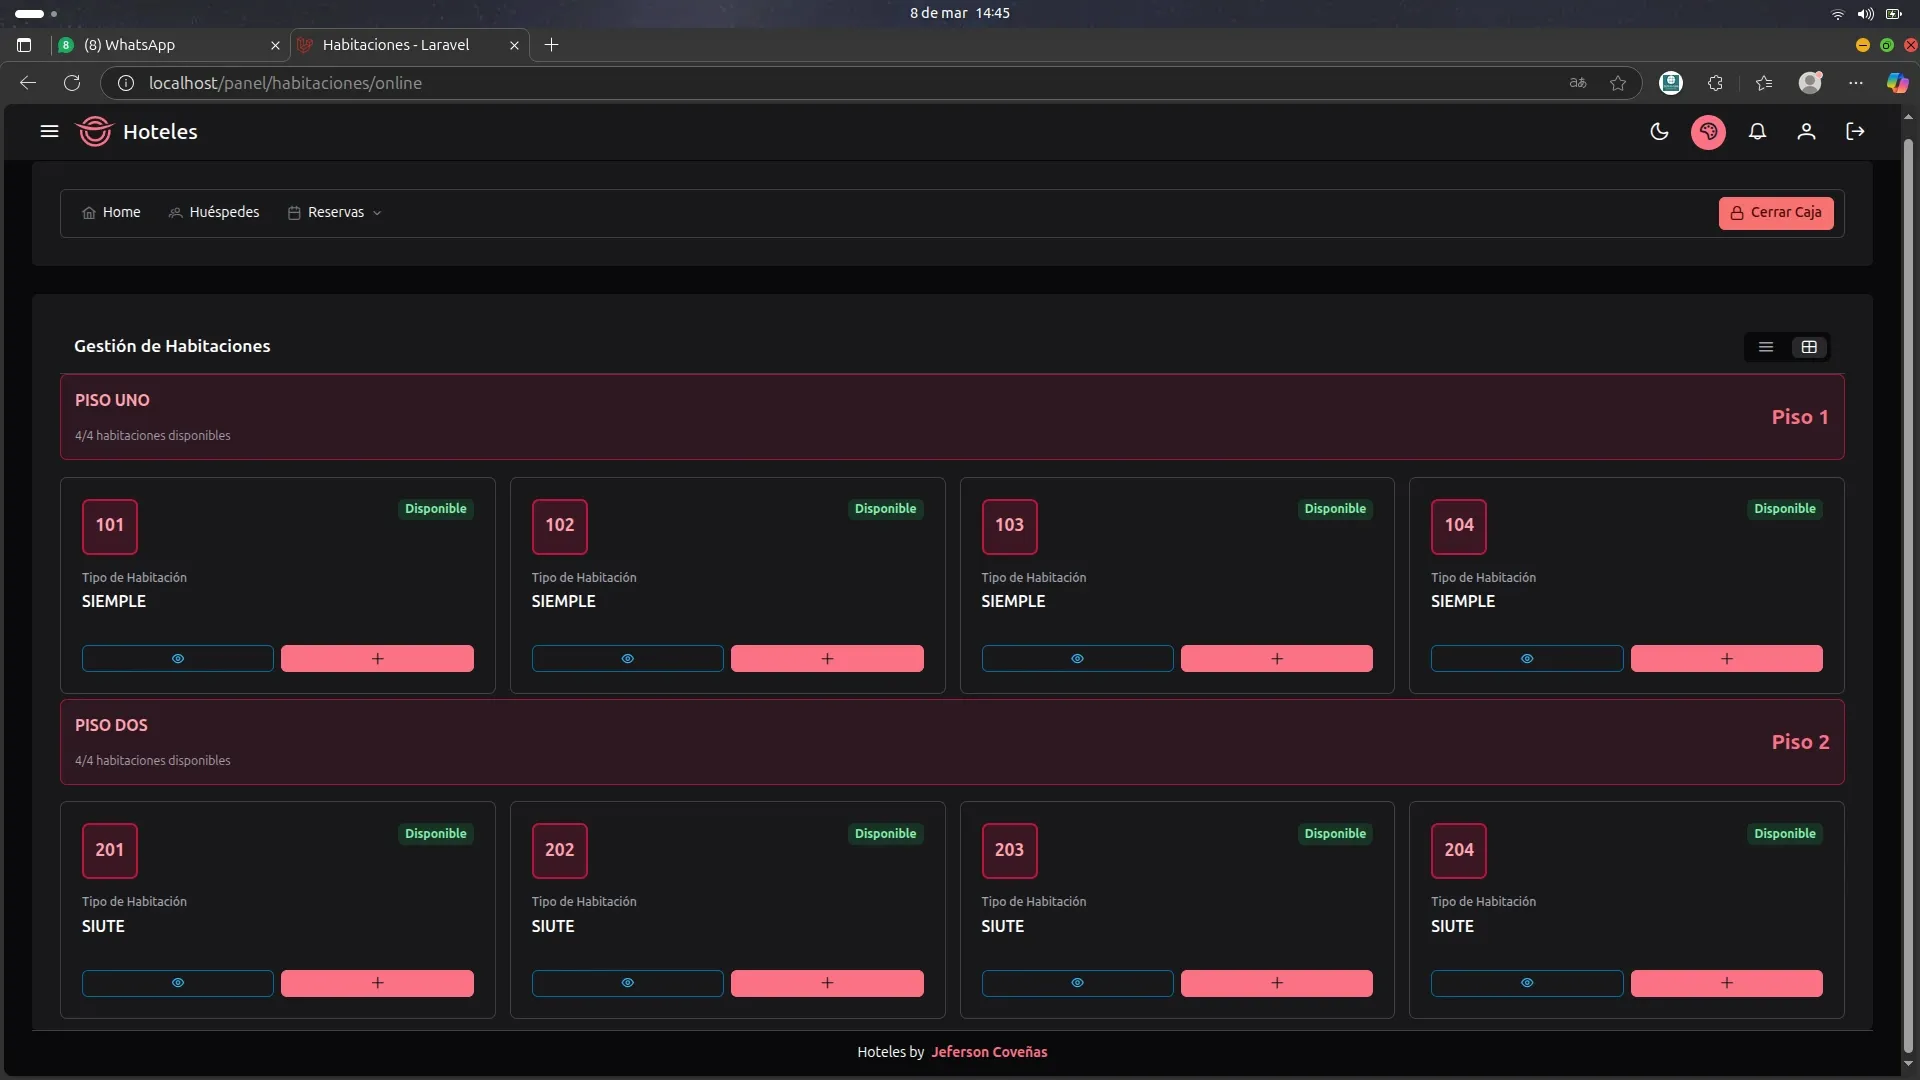This screenshot has width=1920, height=1080.
Task: Add reservation to room 204
Action: pyautogui.click(x=1726, y=983)
